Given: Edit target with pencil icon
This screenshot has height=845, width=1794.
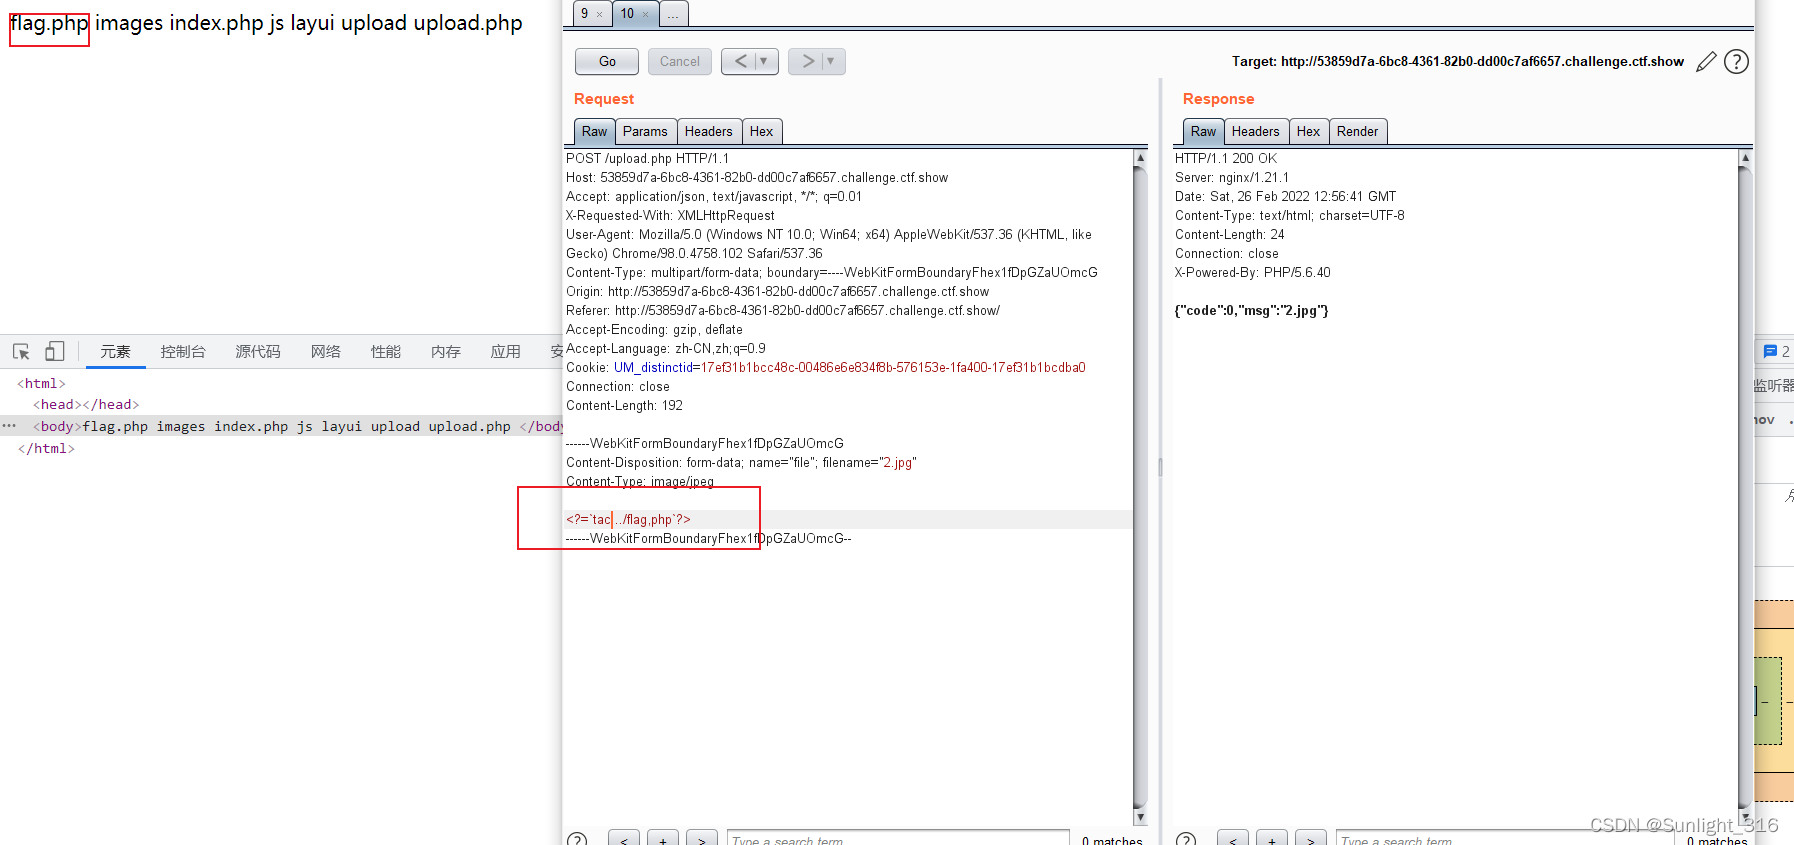Looking at the screenshot, I should pos(1706,62).
